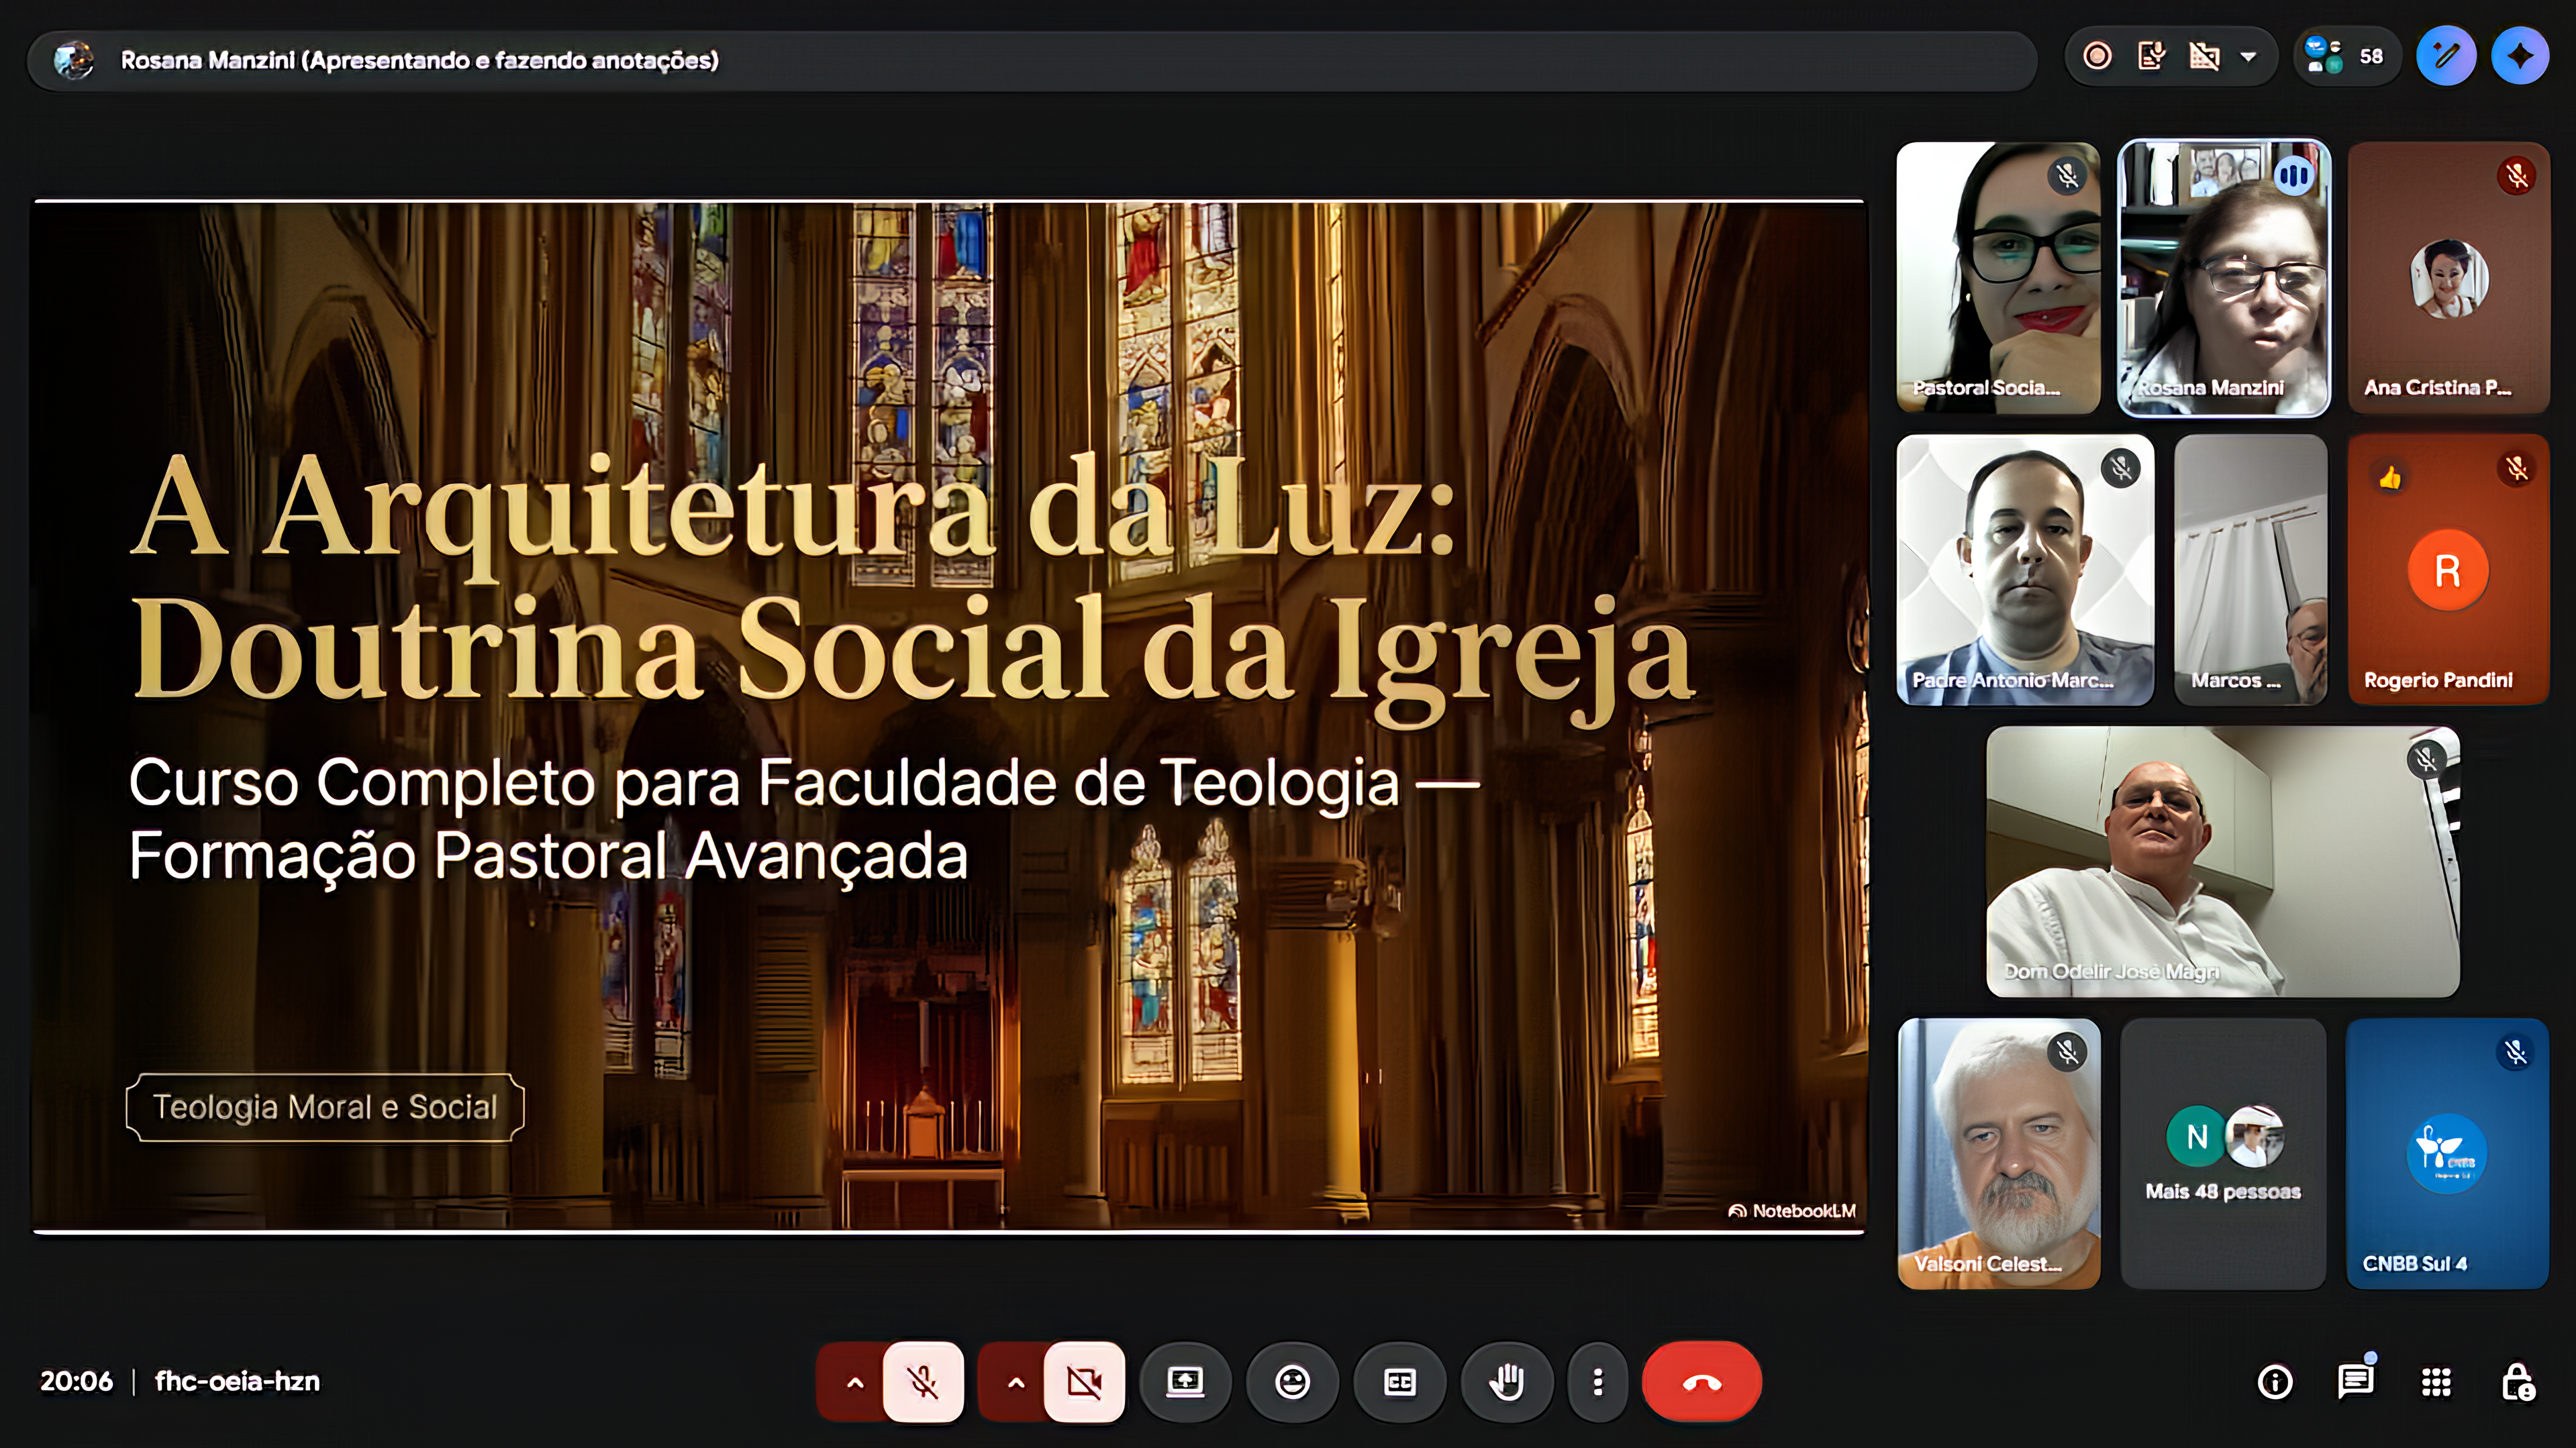The image size is (2576, 1448).
Task: Click the red leave call button
Action: [1701, 1382]
